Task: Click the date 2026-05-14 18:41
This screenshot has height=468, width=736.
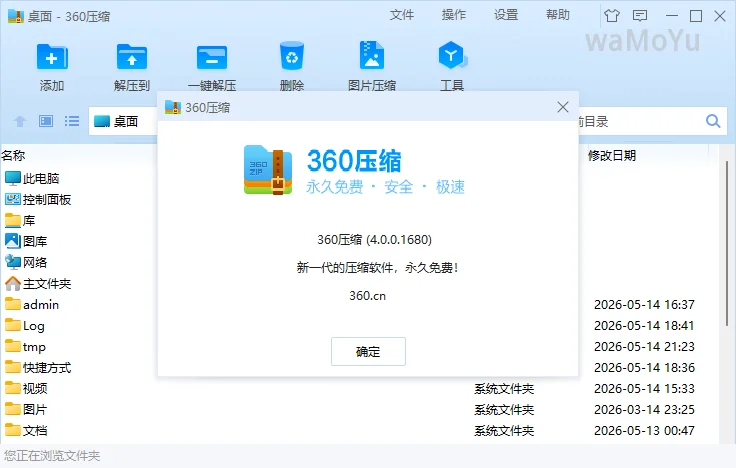Action: [x=644, y=326]
